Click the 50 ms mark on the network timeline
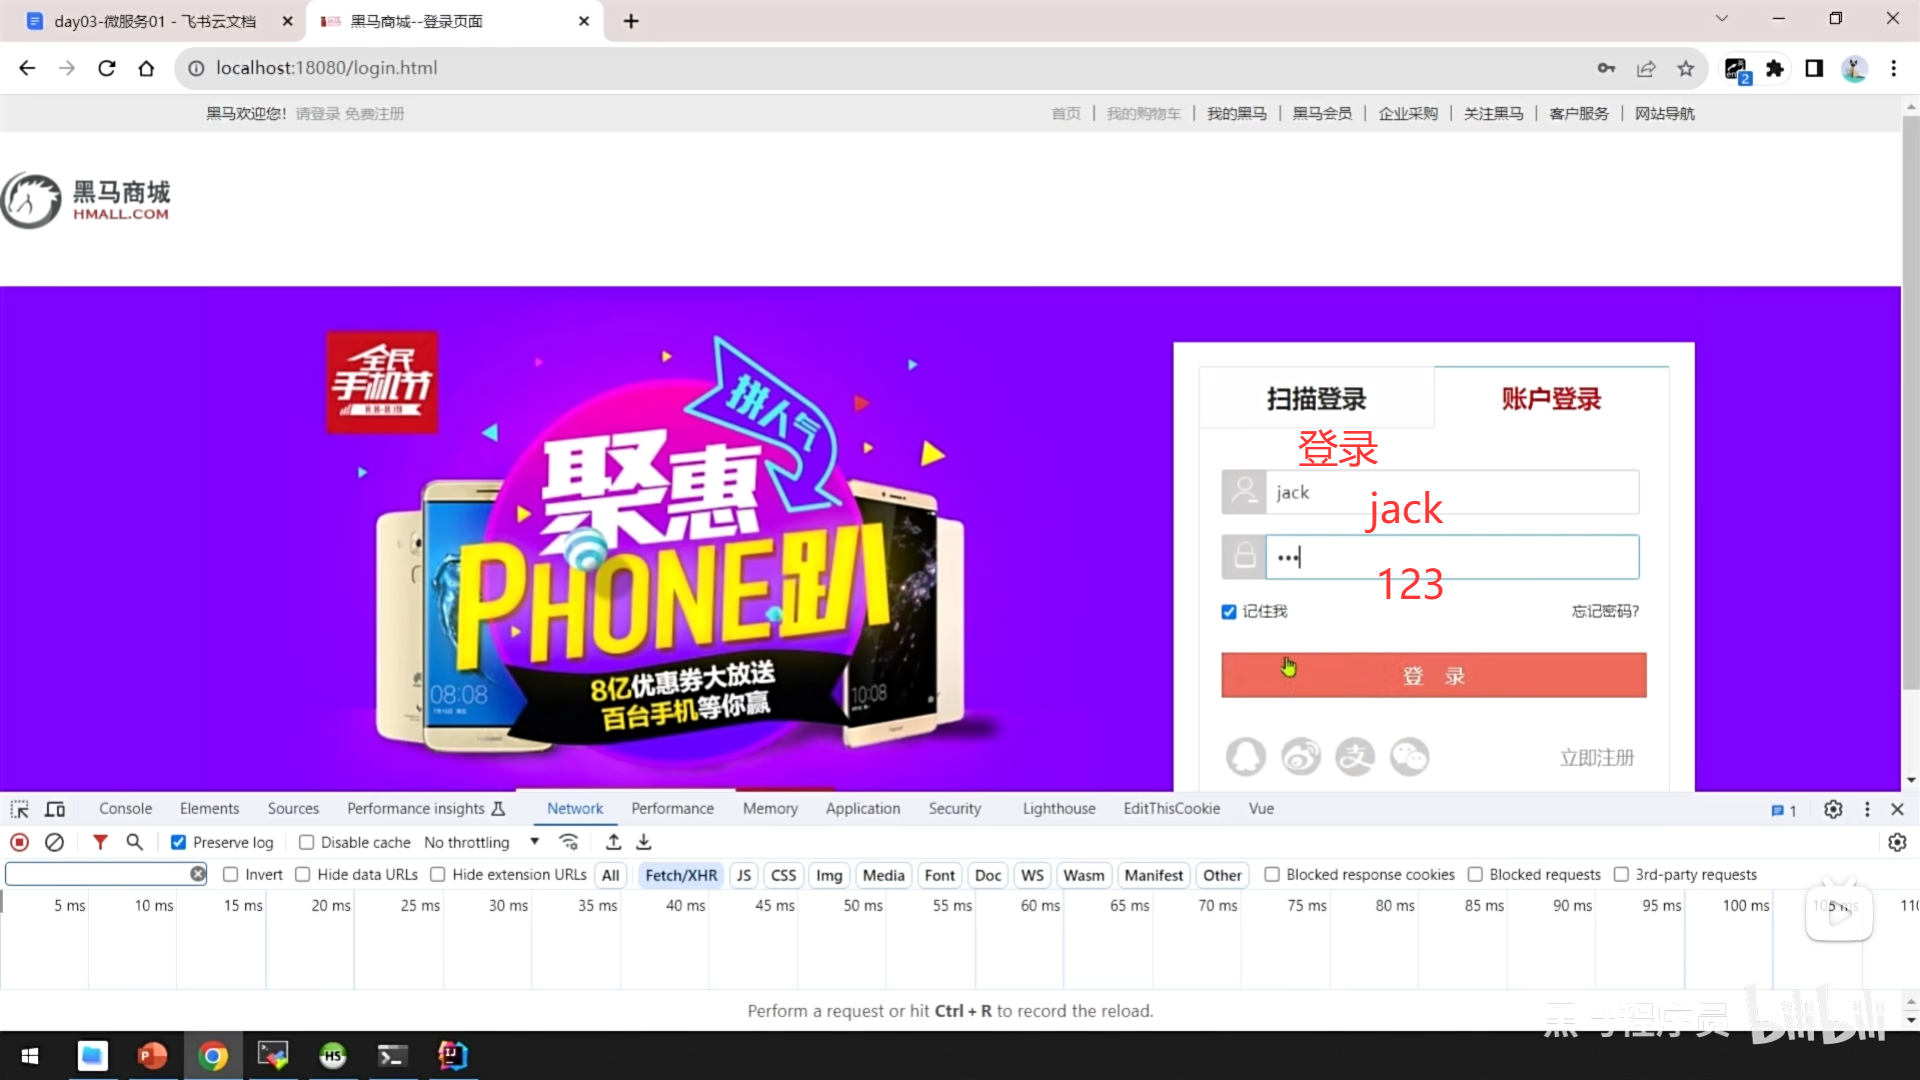 pos(861,906)
